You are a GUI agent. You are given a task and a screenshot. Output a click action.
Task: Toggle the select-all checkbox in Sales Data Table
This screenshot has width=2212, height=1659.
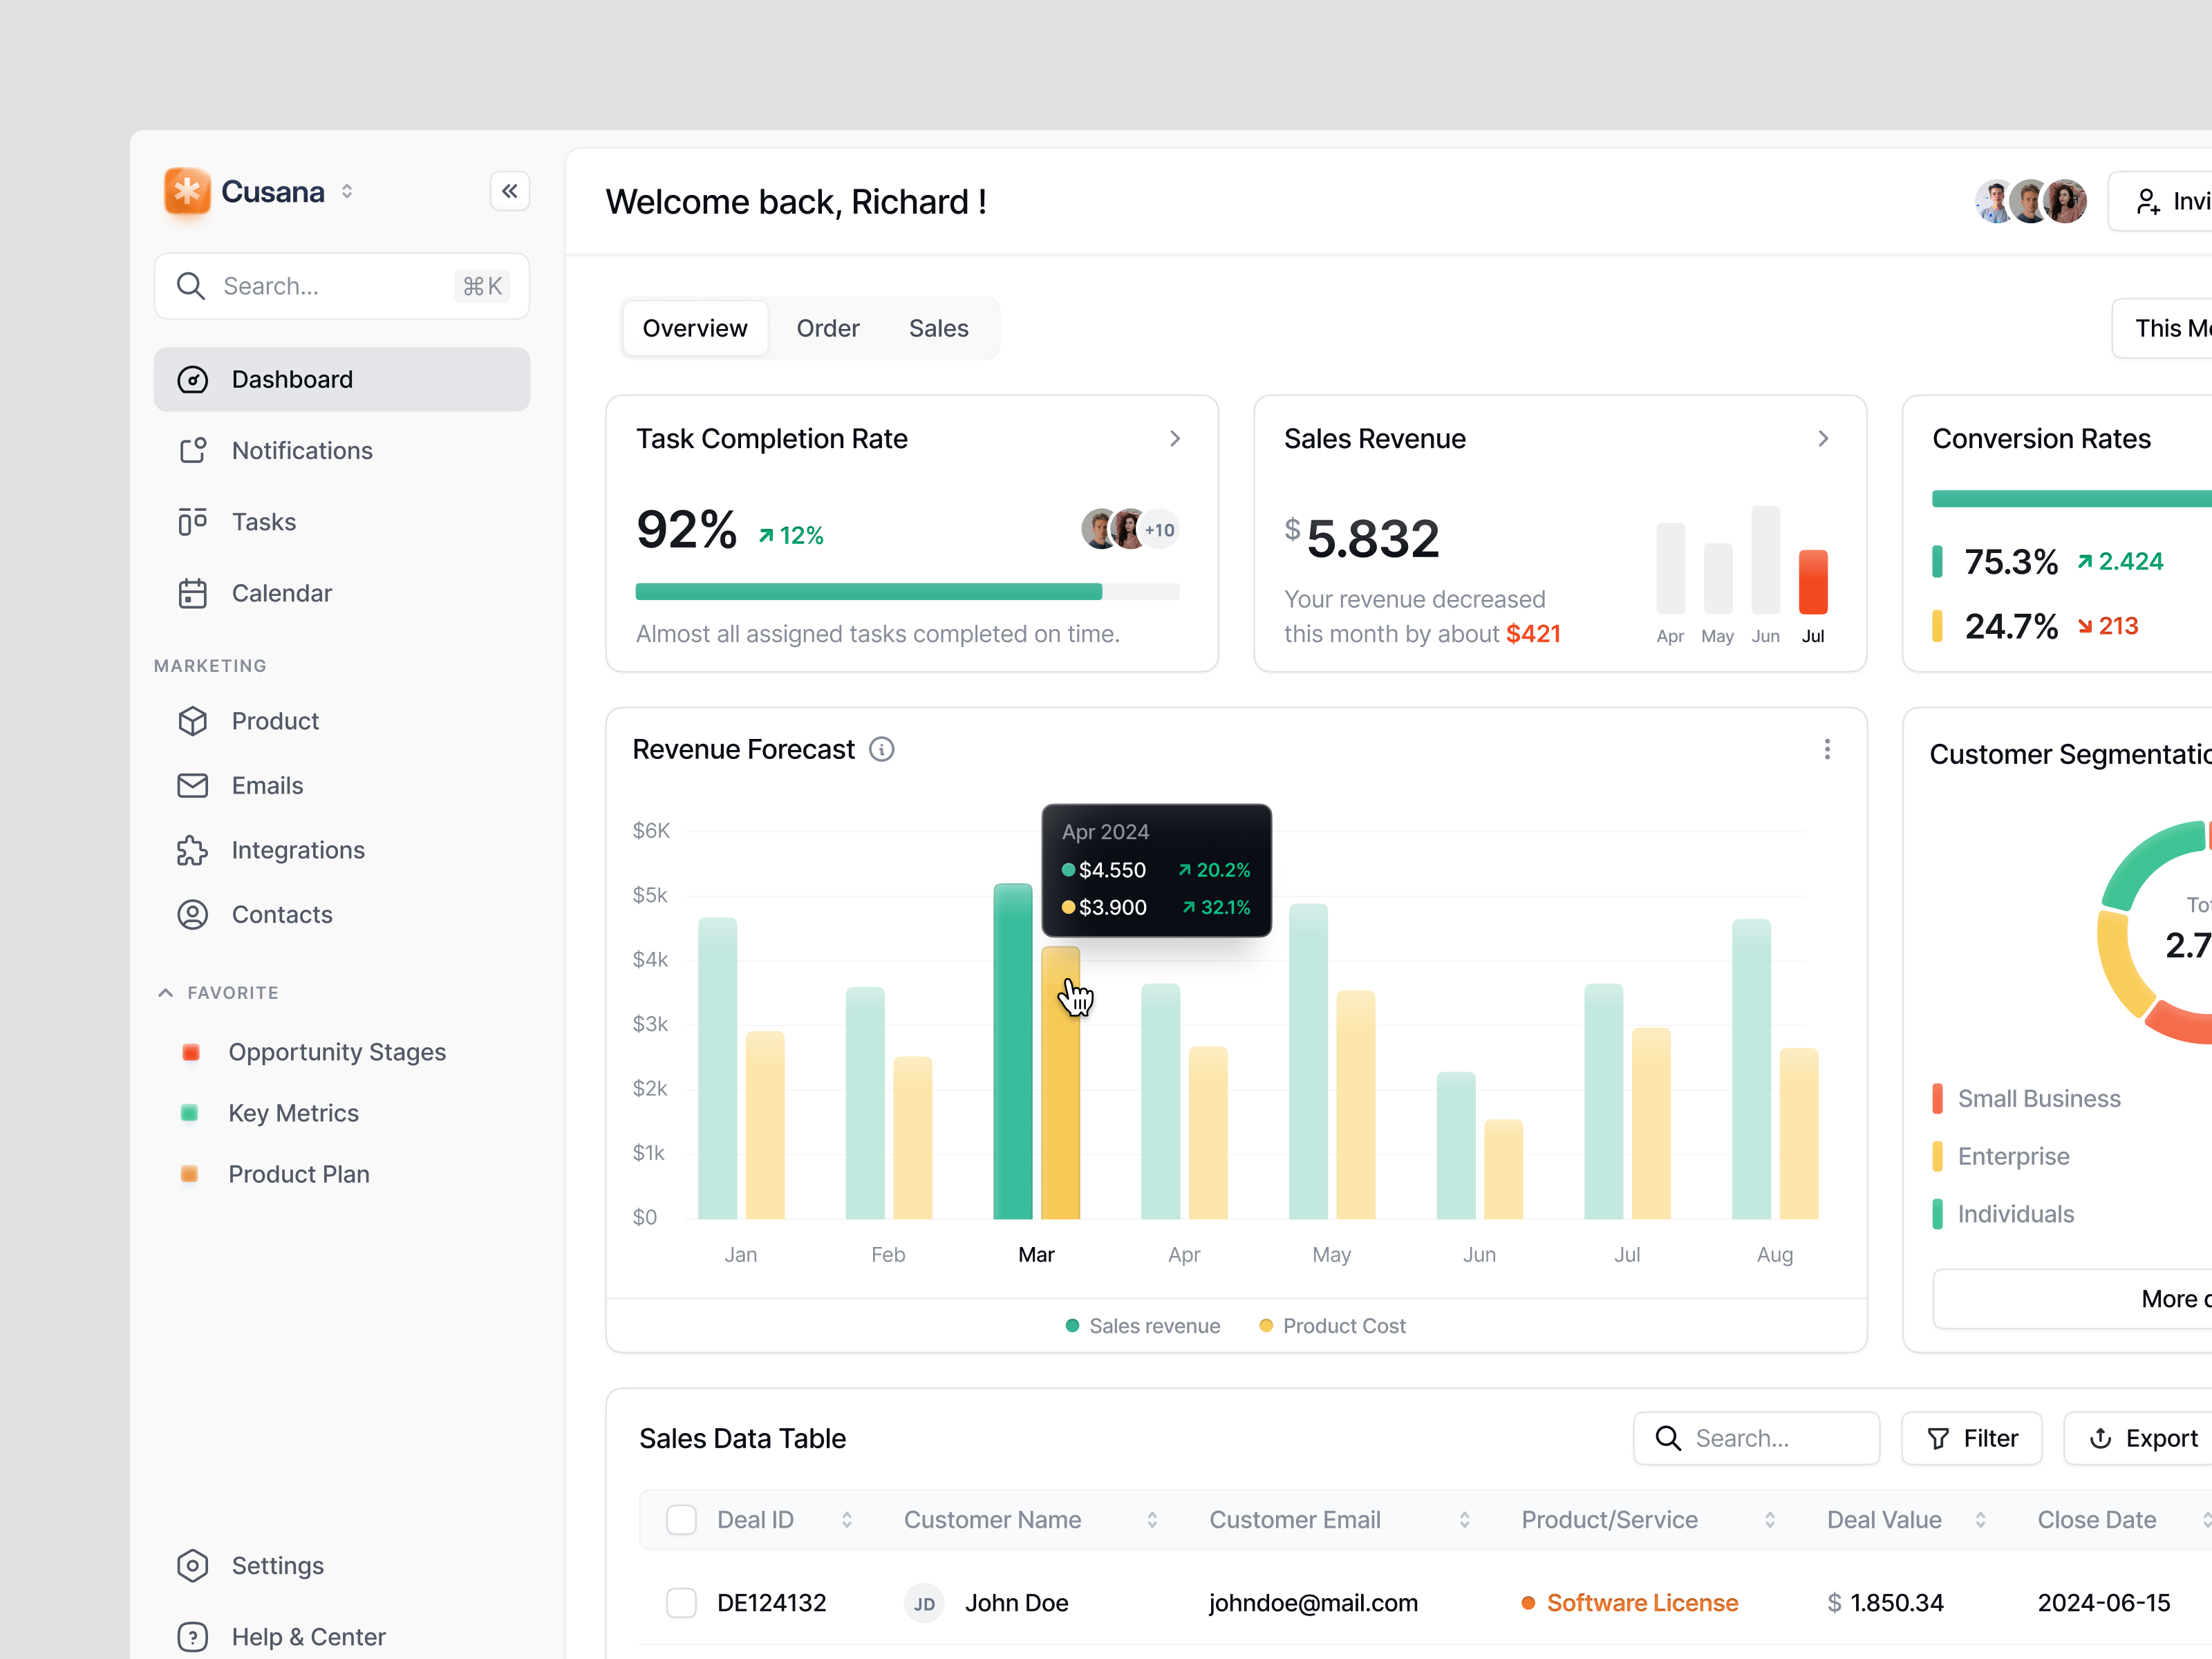tap(681, 1519)
